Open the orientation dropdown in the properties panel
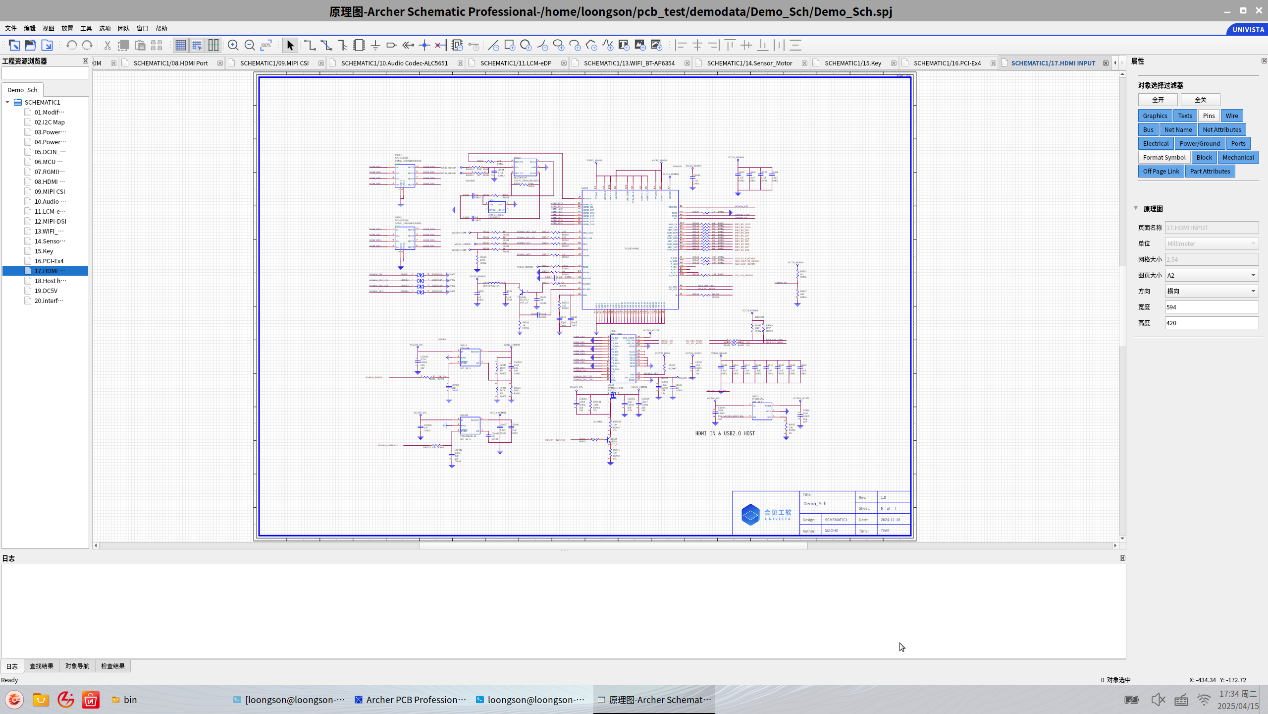Viewport: 1268px width, 714px height. (1211, 291)
